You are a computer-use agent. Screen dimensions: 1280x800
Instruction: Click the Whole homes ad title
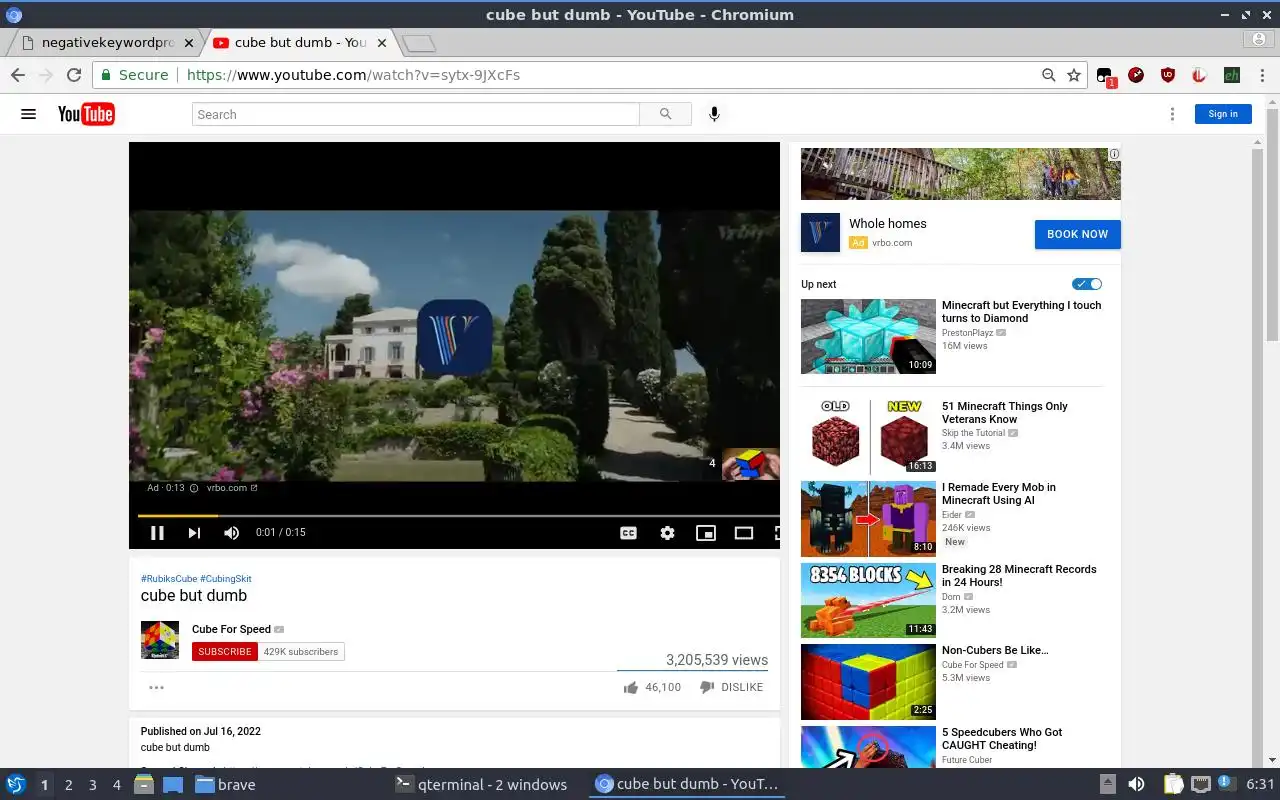[x=887, y=224]
